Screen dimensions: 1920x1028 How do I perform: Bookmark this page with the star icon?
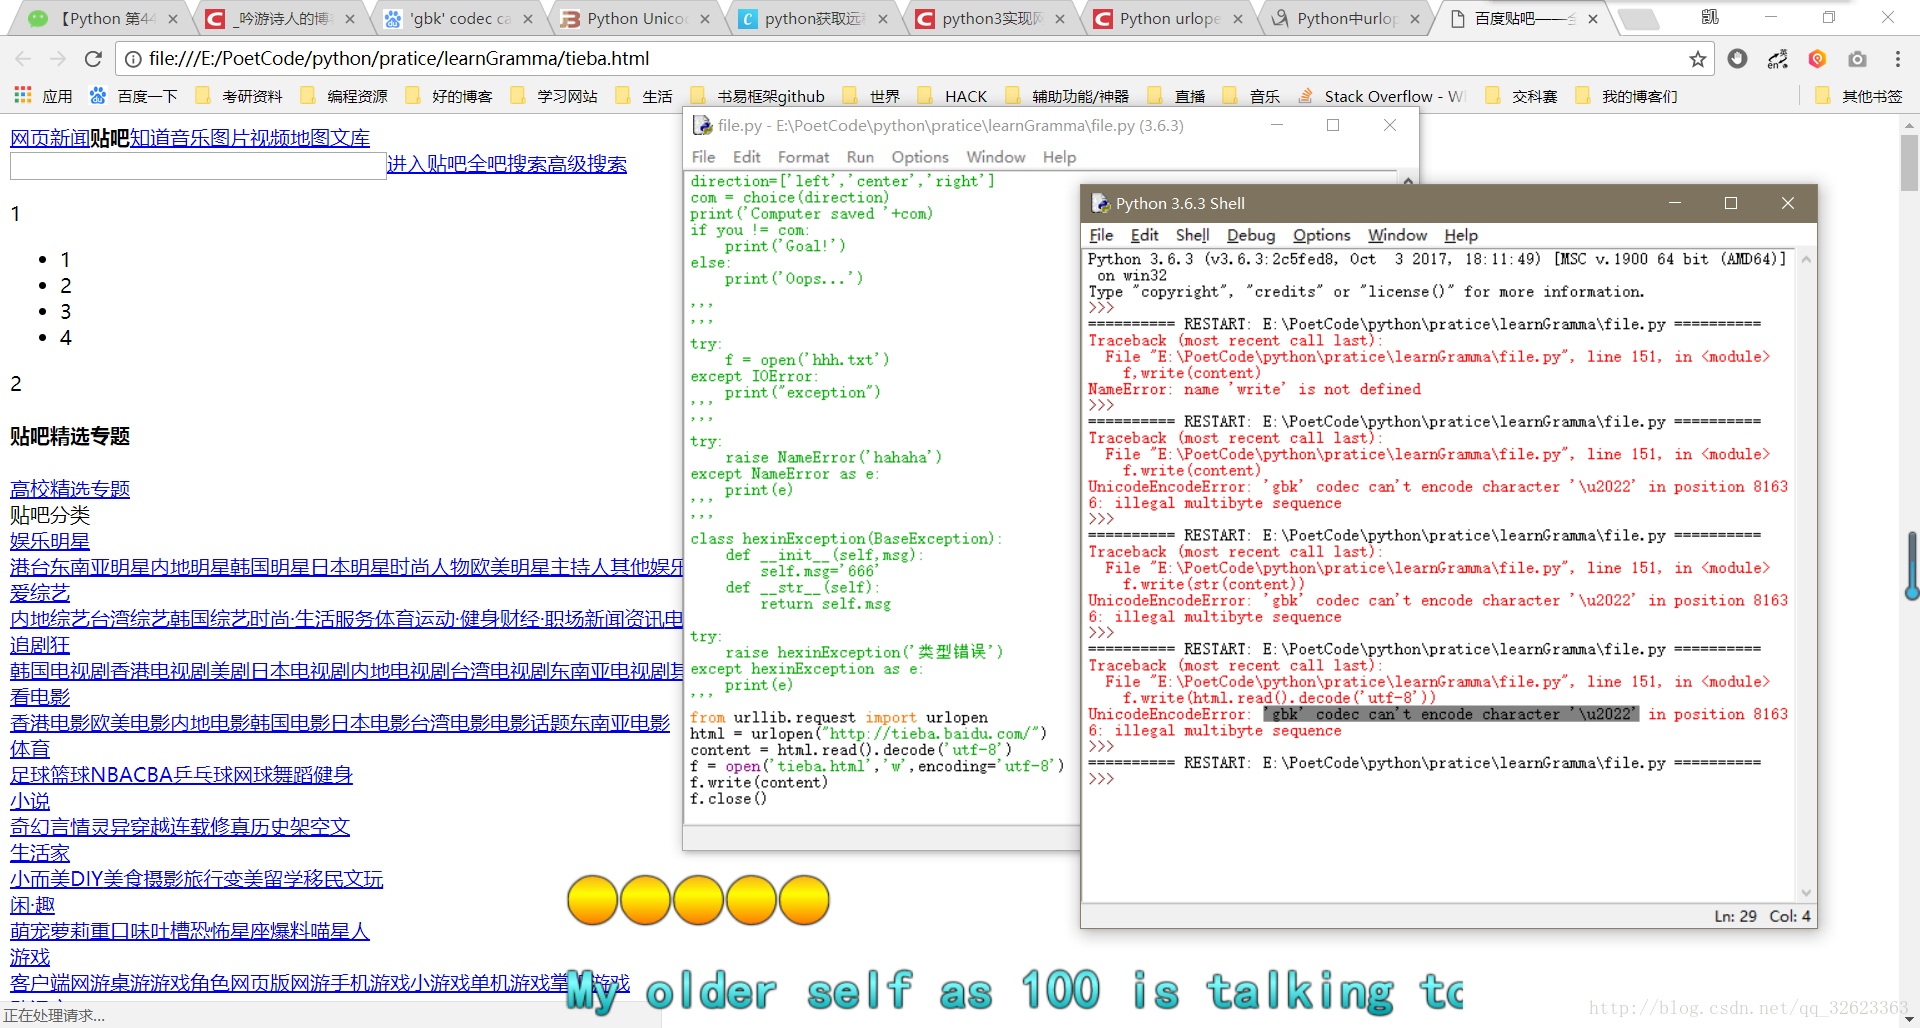1697,59
